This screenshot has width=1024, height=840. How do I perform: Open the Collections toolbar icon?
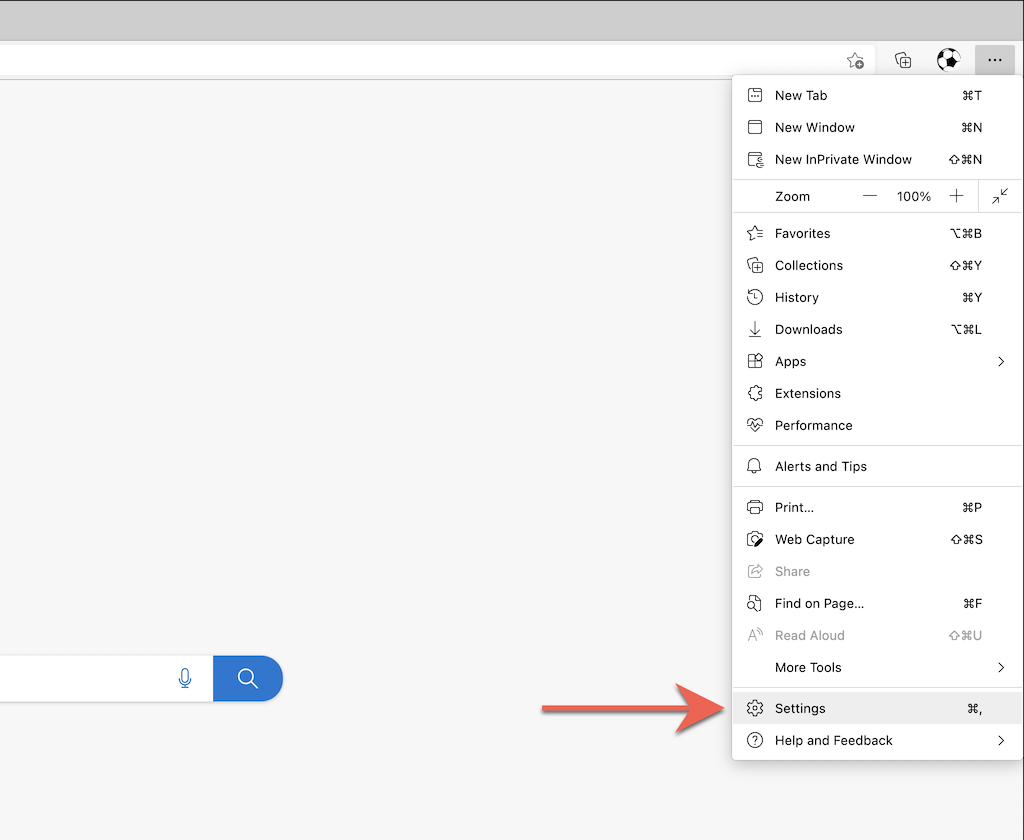(x=903, y=61)
